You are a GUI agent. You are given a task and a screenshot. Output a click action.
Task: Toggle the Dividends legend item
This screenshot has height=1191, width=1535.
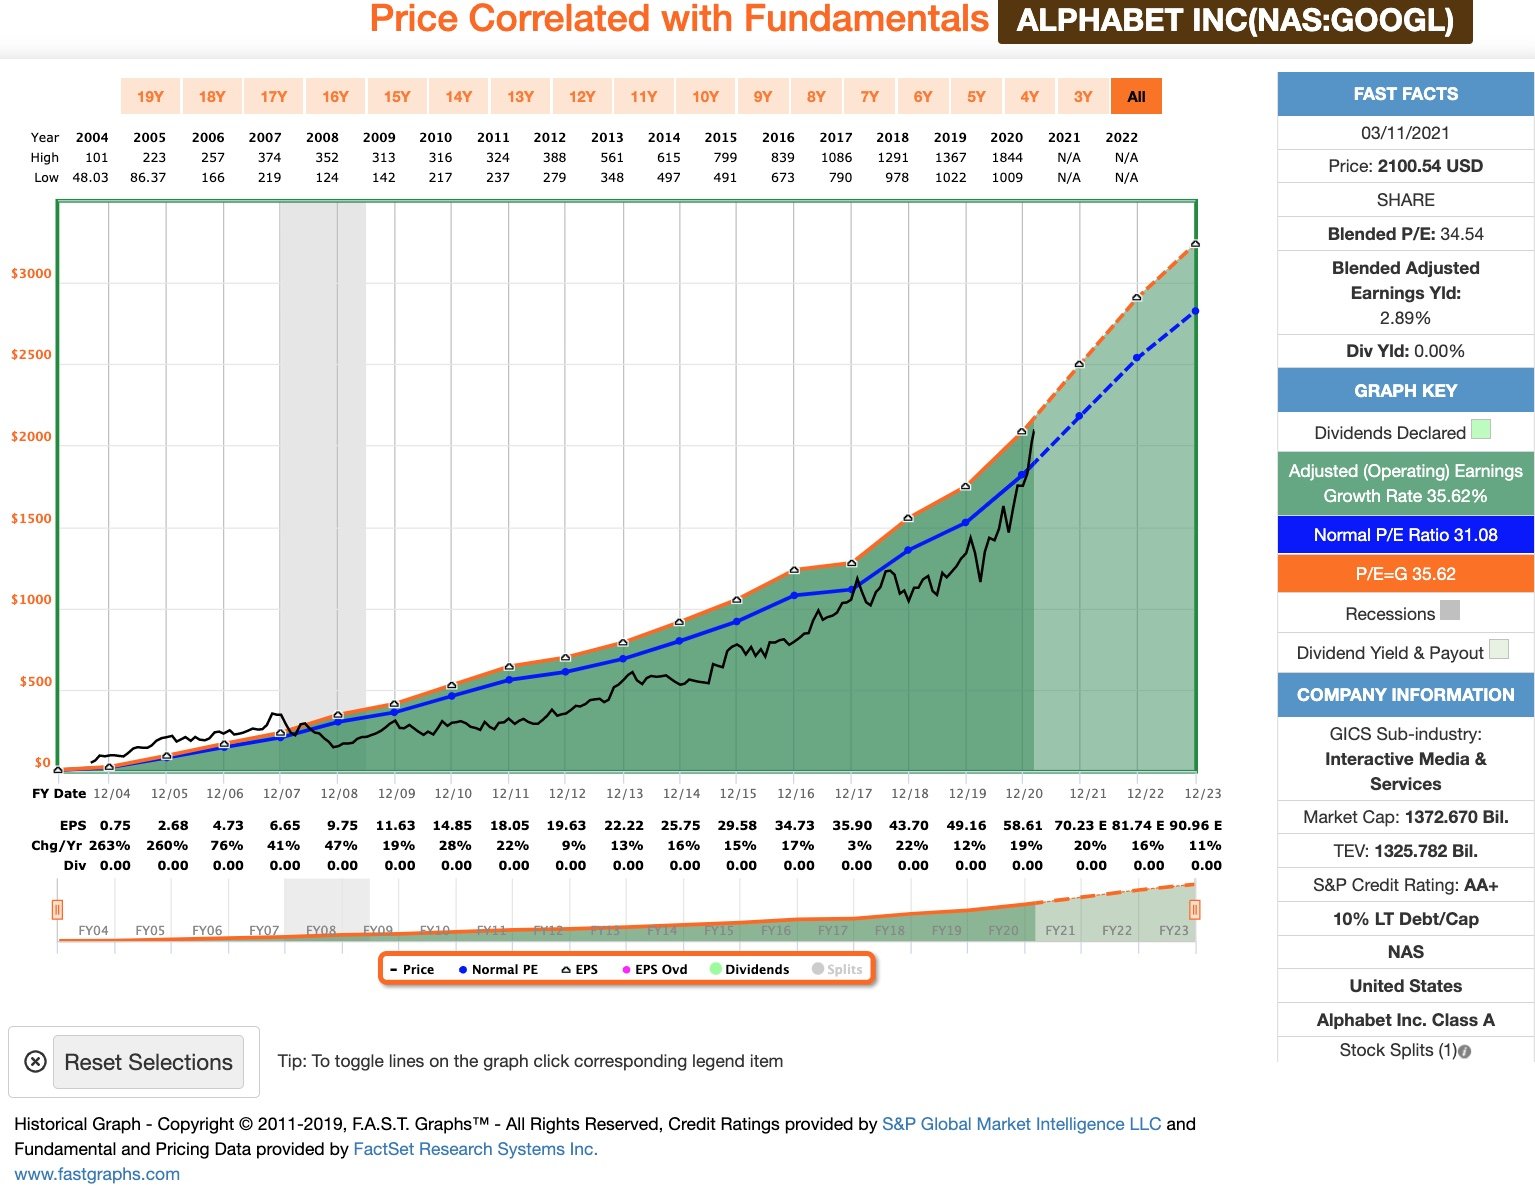click(750, 969)
